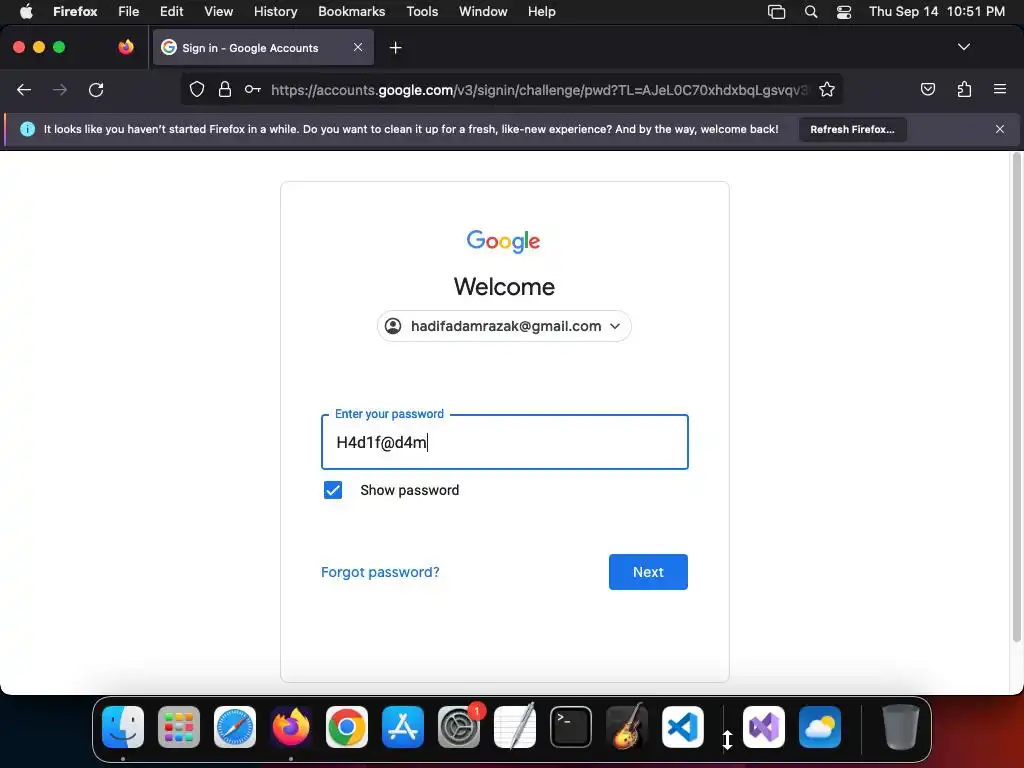Open the Apple menu

tap(25, 11)
